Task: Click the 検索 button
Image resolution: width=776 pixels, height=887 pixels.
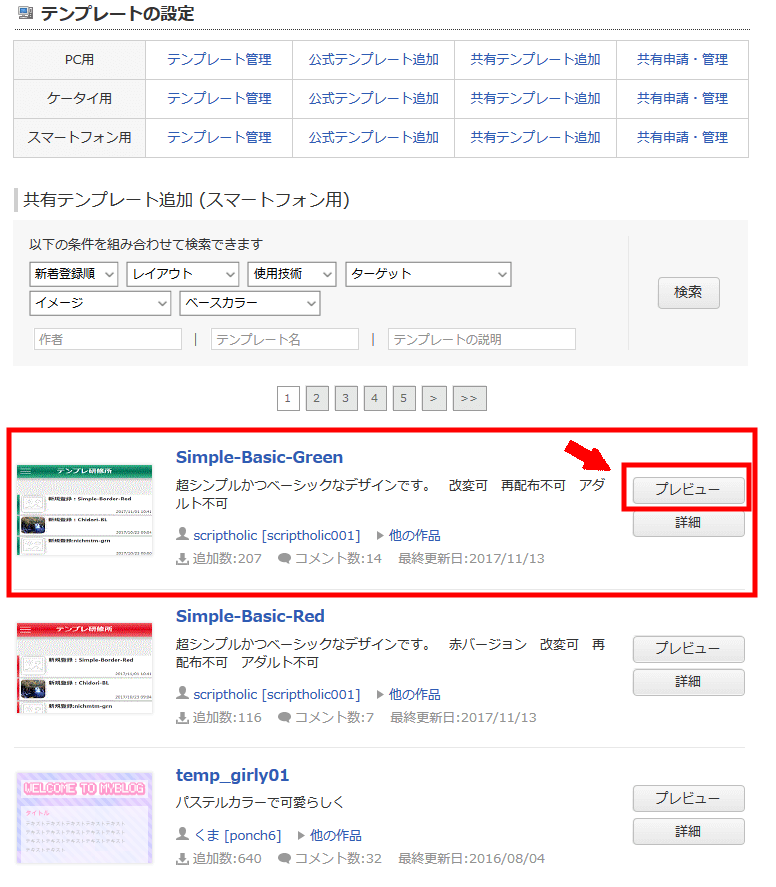Action: (x=688, y=292)
